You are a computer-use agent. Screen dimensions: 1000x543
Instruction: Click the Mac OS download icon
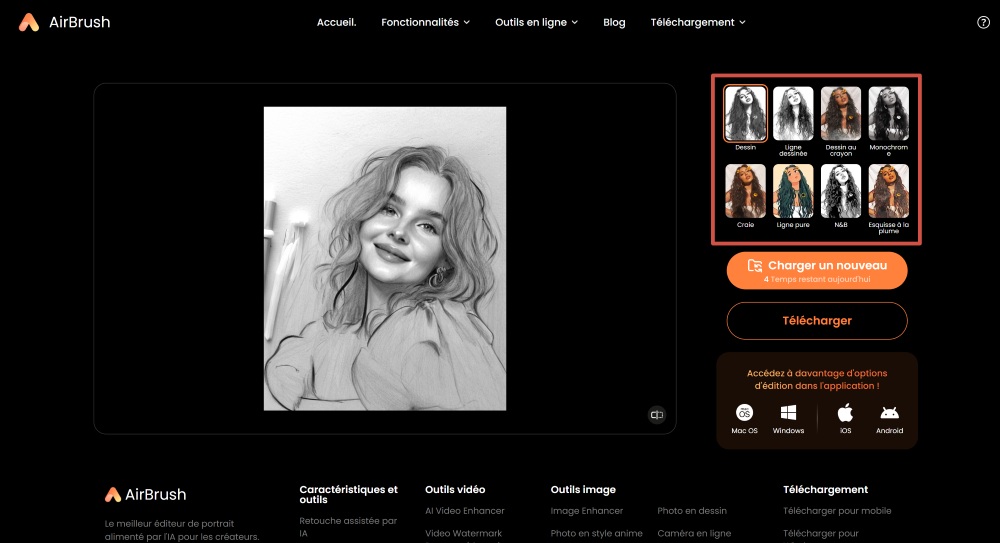(745, 413)
